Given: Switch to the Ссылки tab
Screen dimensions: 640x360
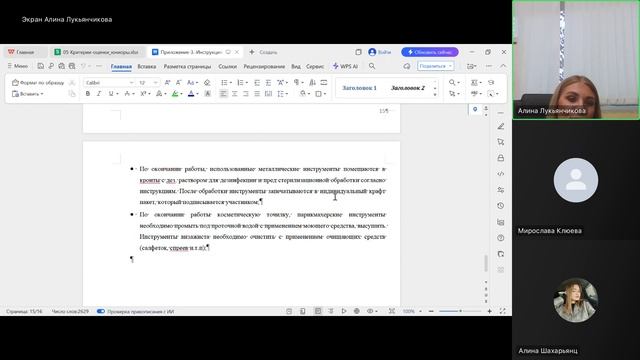Looking at the screenshot, I should 227,66.
